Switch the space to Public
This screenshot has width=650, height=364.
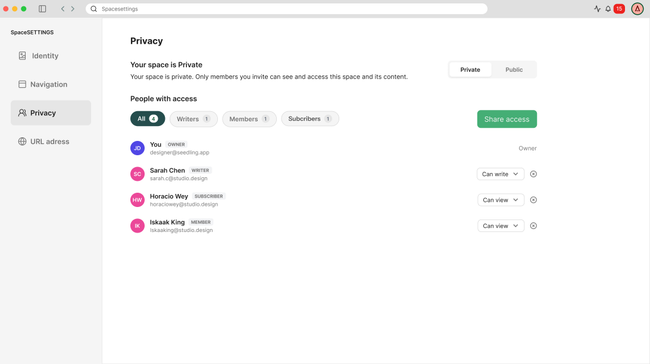(514, 70)
